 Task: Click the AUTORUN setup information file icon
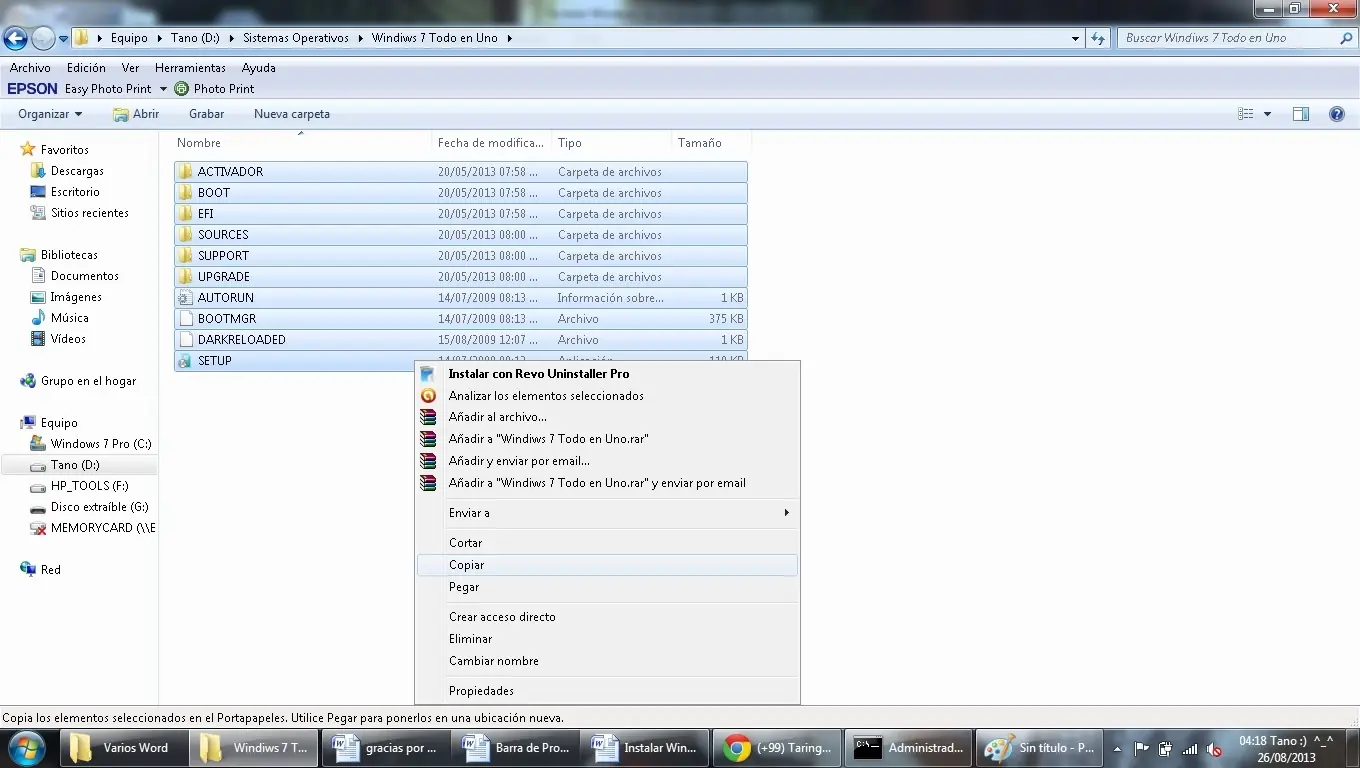(x=184, y=298)
